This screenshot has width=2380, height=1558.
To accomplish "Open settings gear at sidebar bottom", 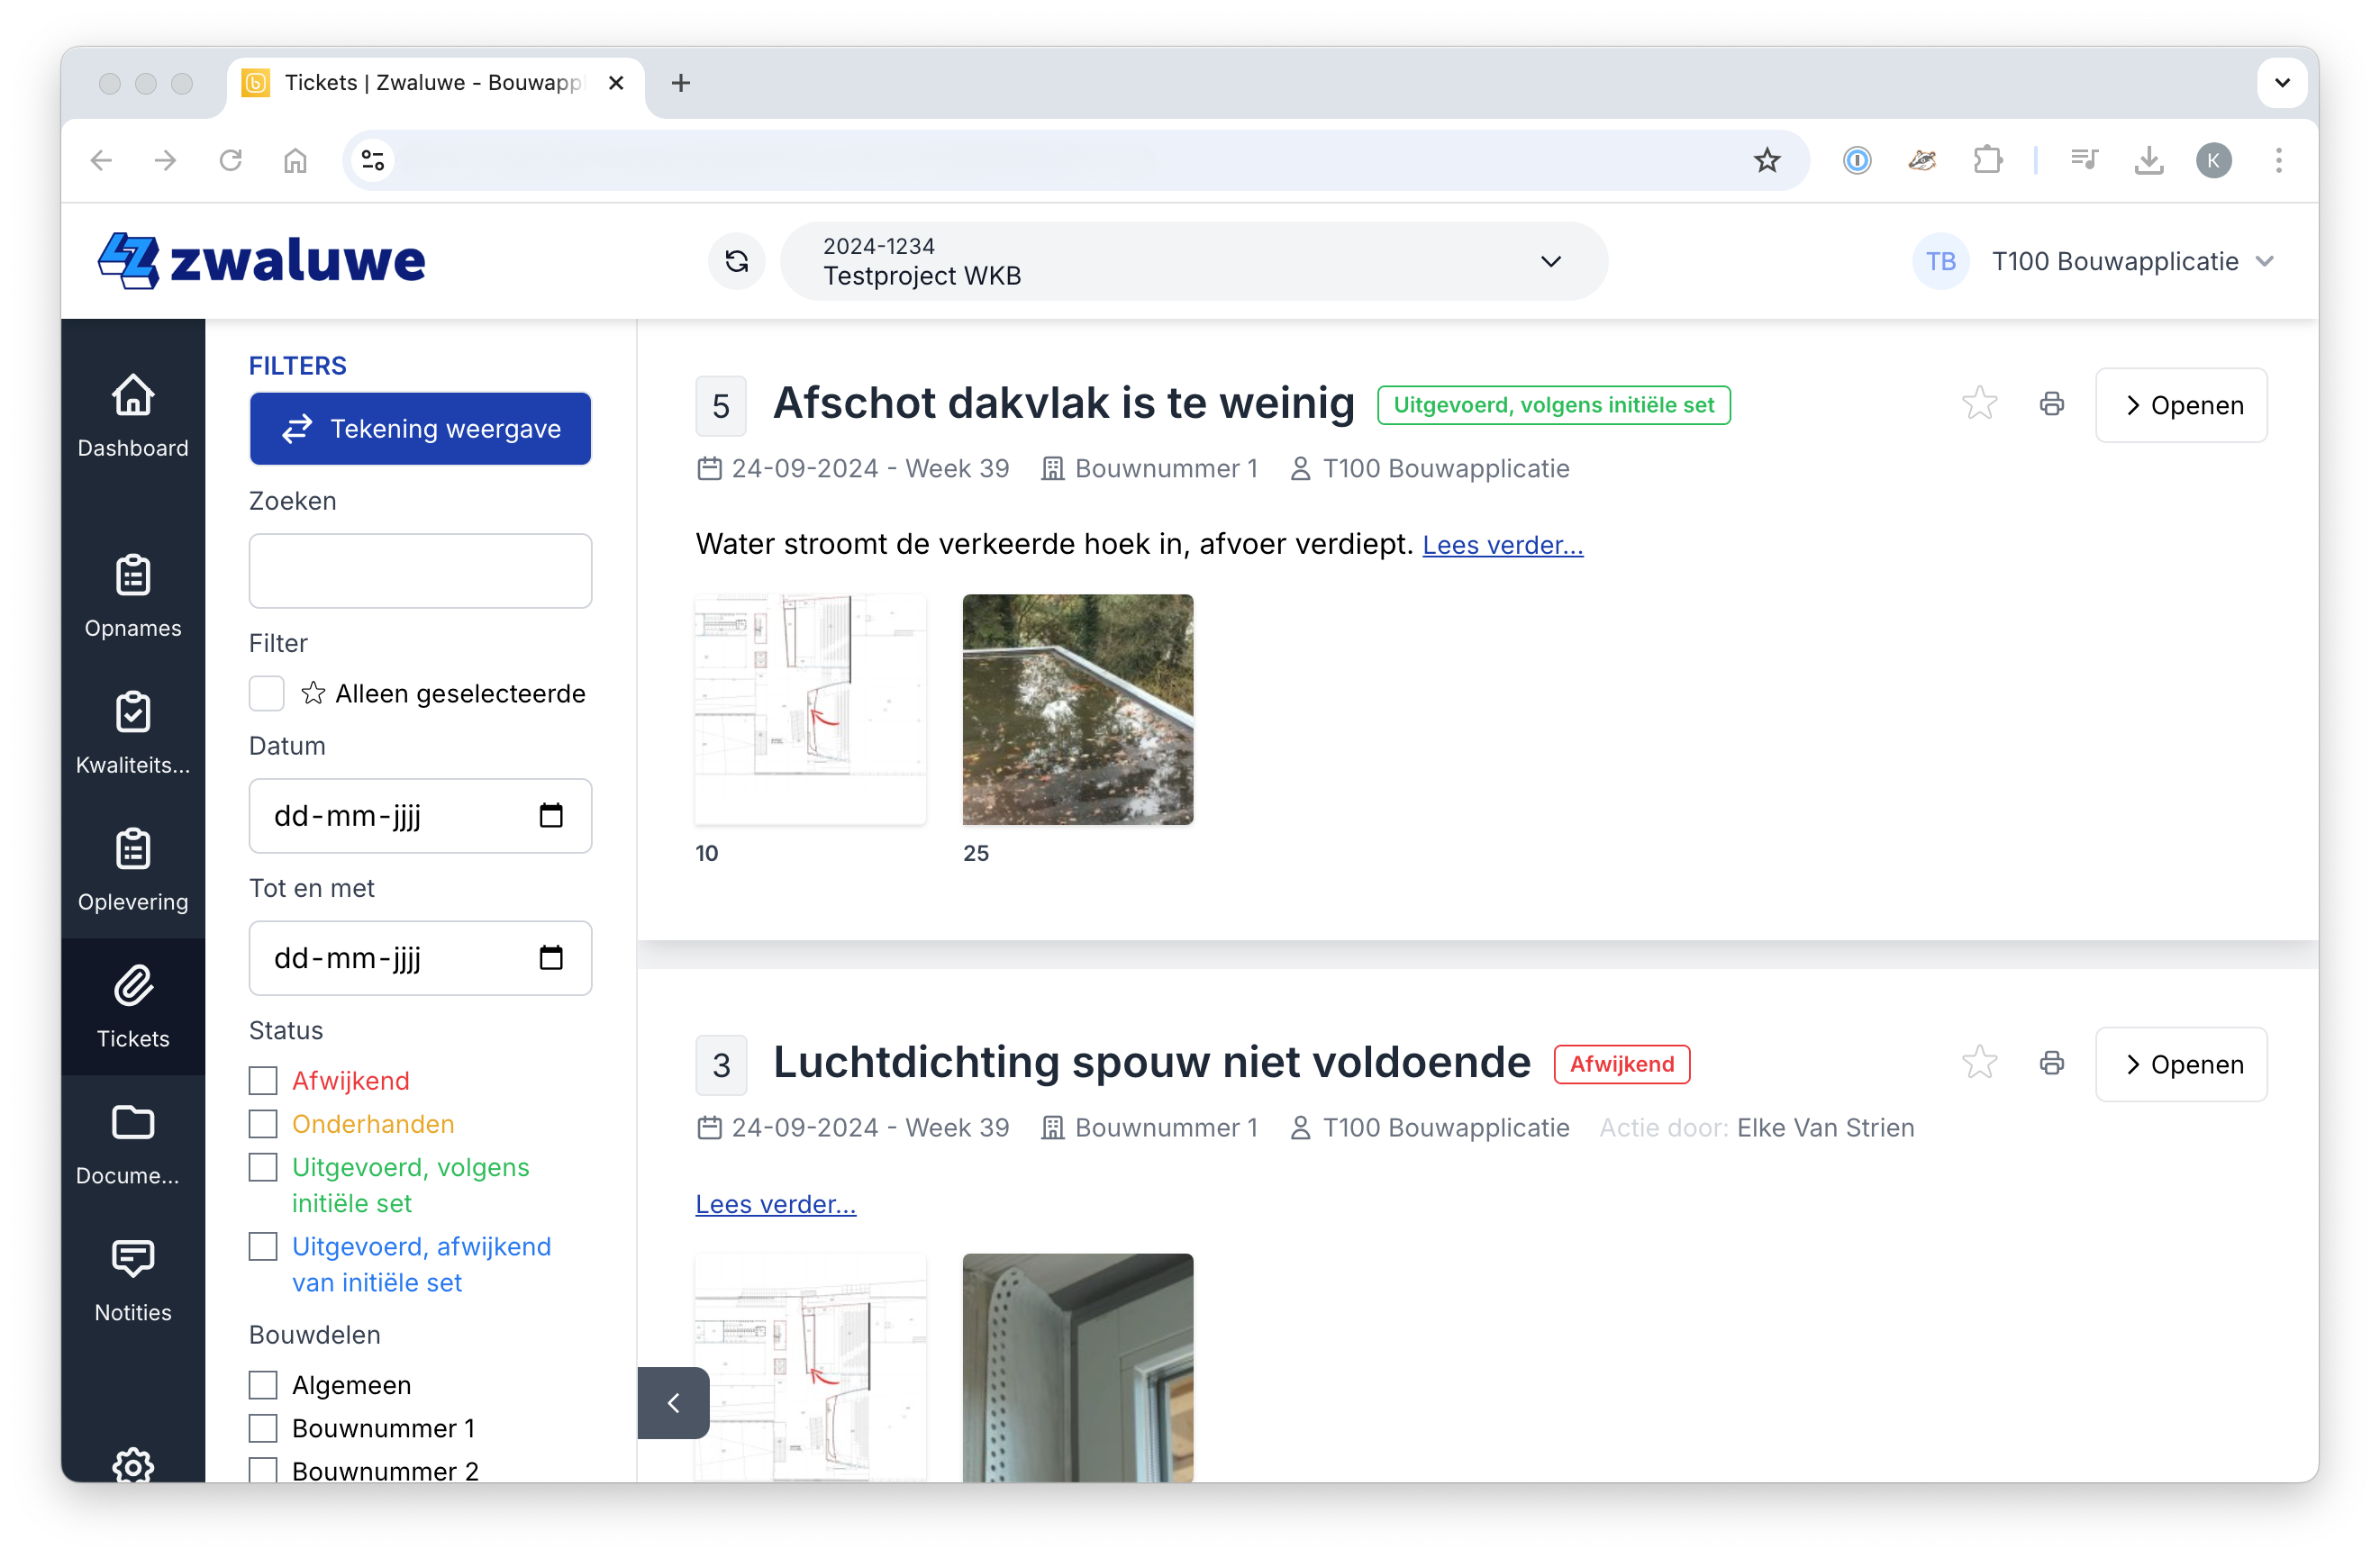I will pos(133,1465).
